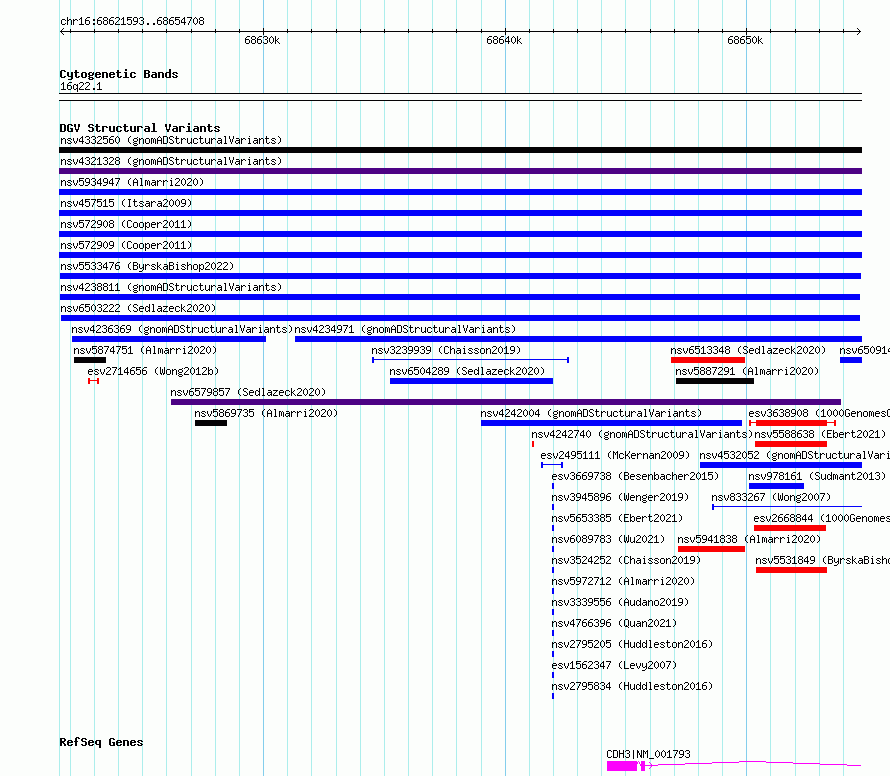Open nsv4766396 (Quan2021) variant
This screenshot has width=890, height=776.
point(614,623)
